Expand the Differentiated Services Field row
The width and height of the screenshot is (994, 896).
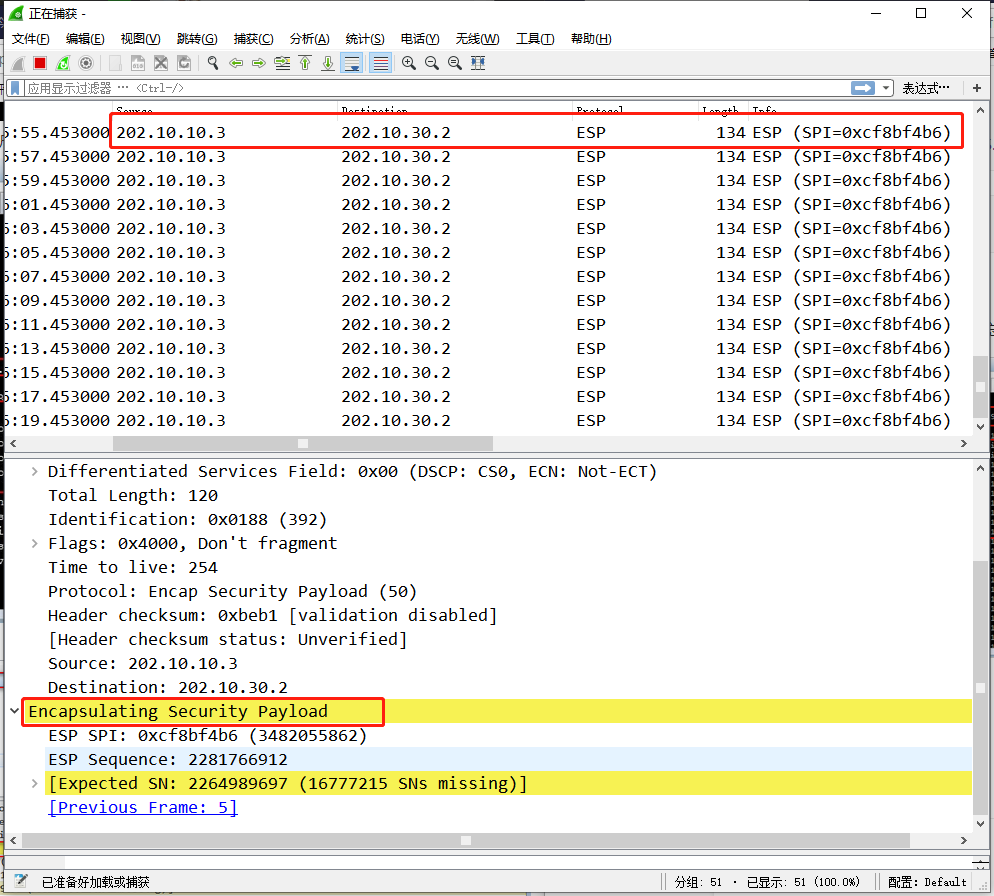(x=35, y=471)
